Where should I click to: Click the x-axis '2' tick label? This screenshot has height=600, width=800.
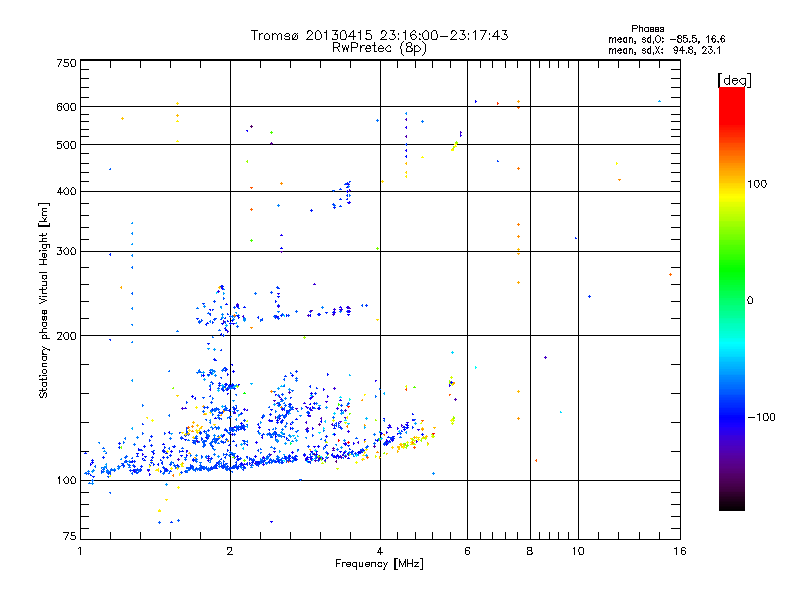(x=230, y=551)
